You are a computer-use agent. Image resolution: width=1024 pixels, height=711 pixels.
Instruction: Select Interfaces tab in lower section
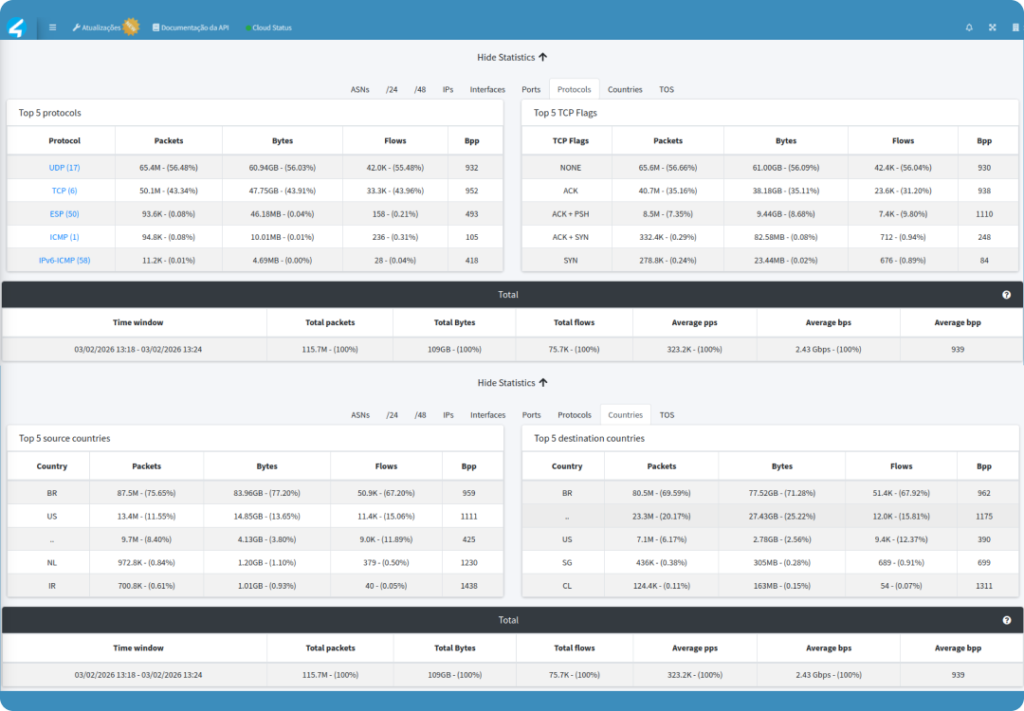click(488, 415)
